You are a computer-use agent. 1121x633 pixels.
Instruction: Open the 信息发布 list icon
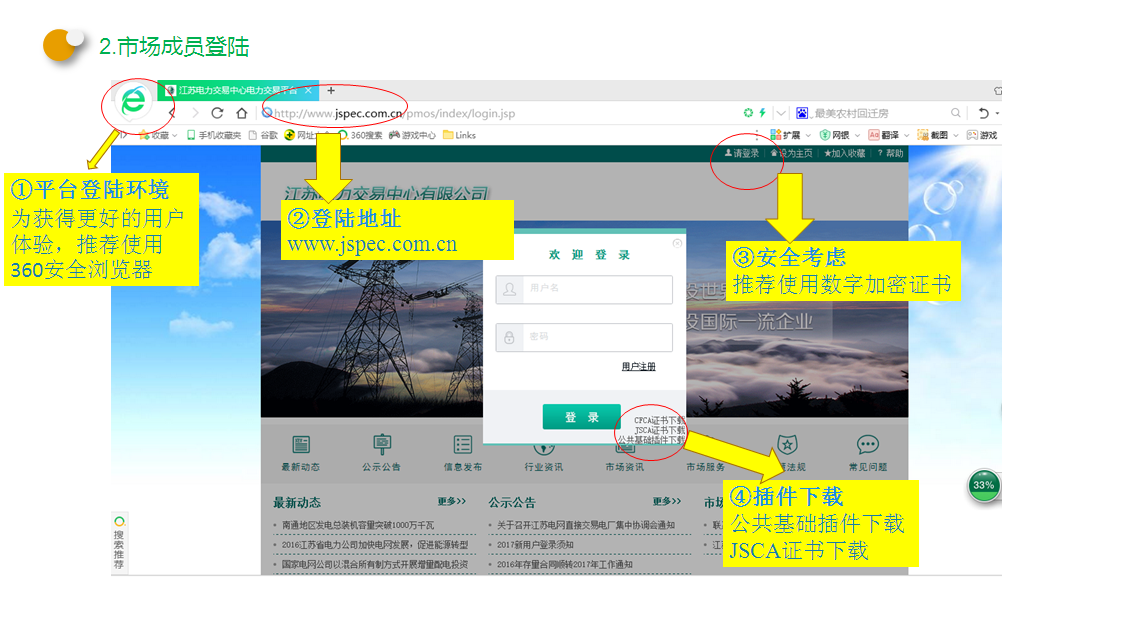coord(462,445)
